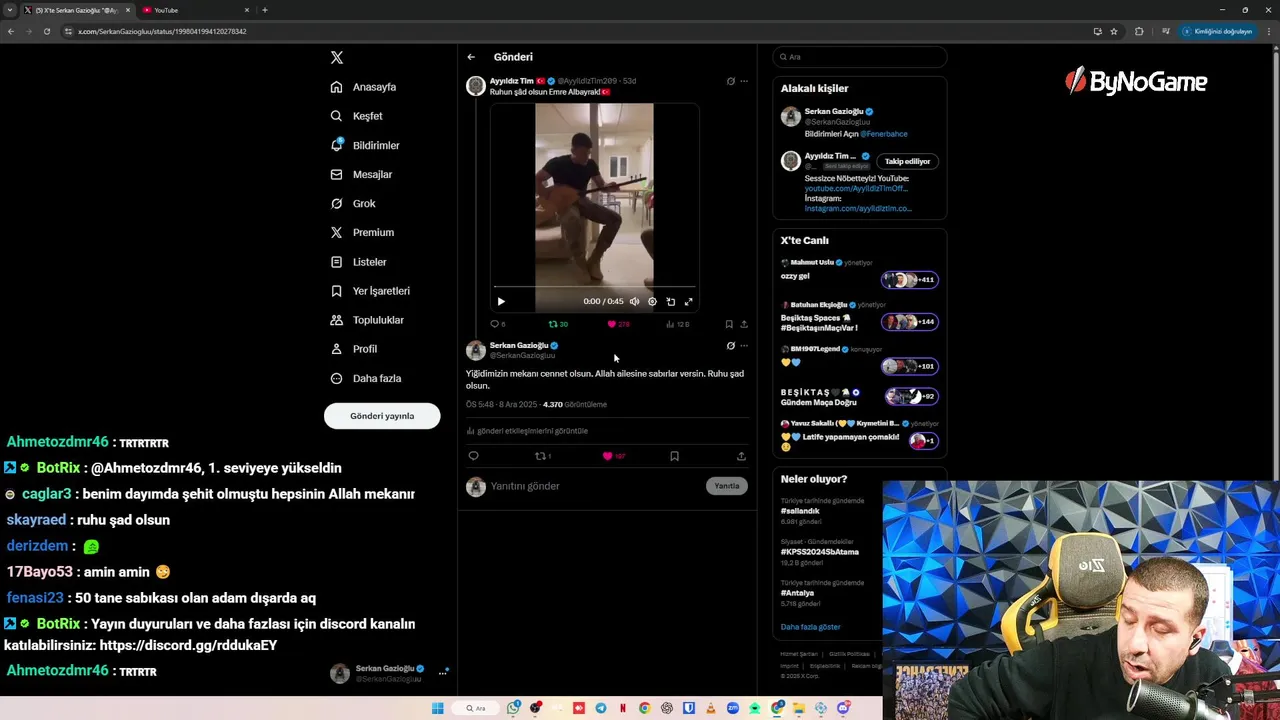
Task: Switch to YouTube browser tab
Action: click(x=196, y=10)
